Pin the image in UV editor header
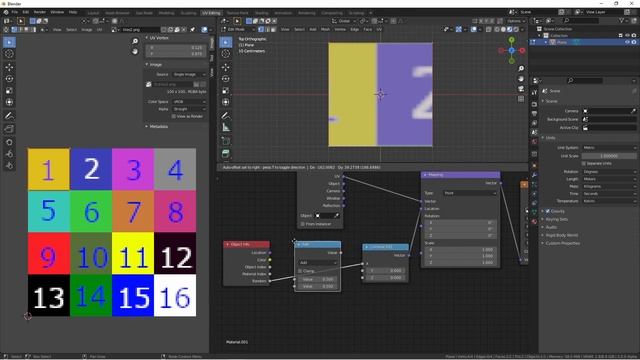The width and height of the screenshot is (640, 360). click(192, 29)
